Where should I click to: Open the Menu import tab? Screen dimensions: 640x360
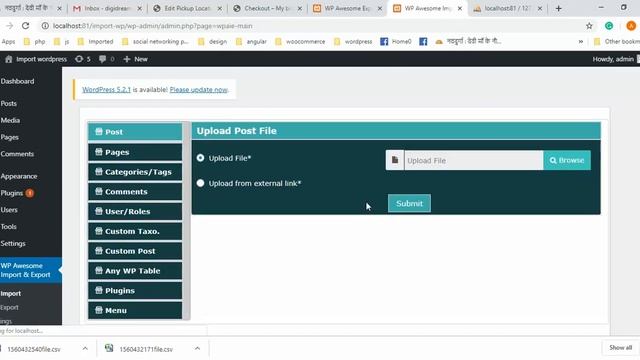tap(135, 310)
